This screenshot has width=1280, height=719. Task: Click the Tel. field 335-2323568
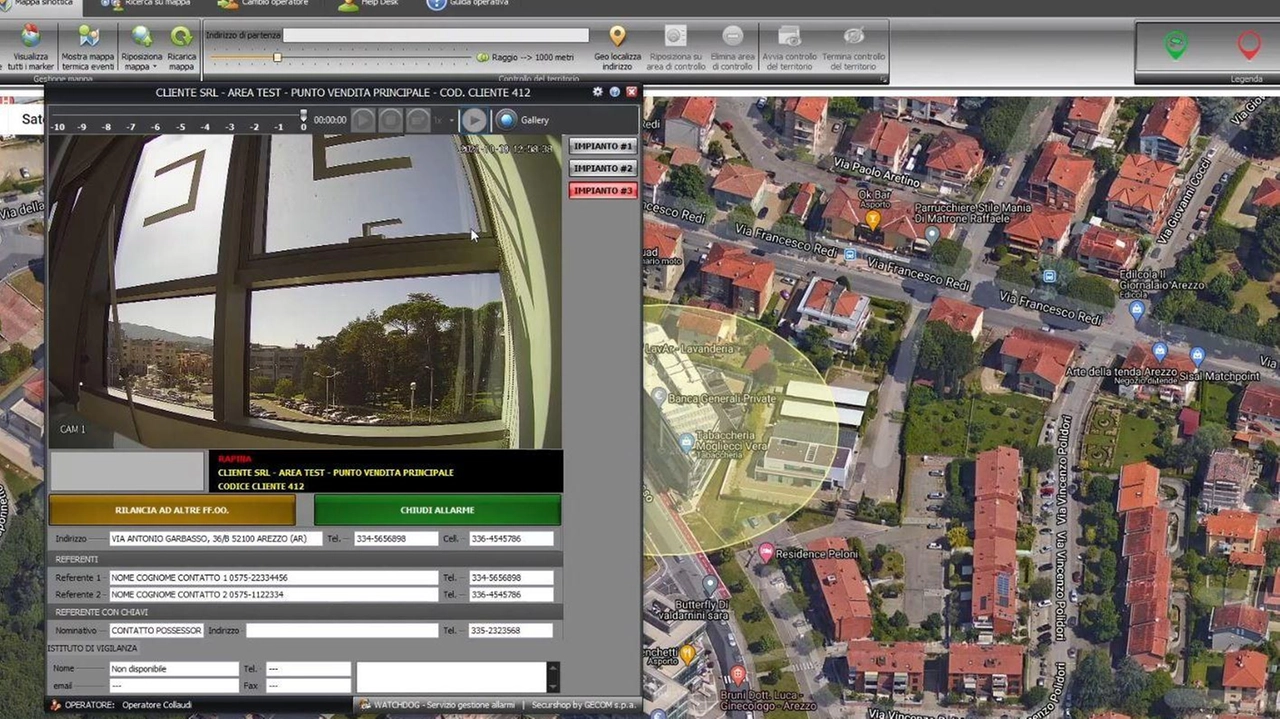(511, 630)
